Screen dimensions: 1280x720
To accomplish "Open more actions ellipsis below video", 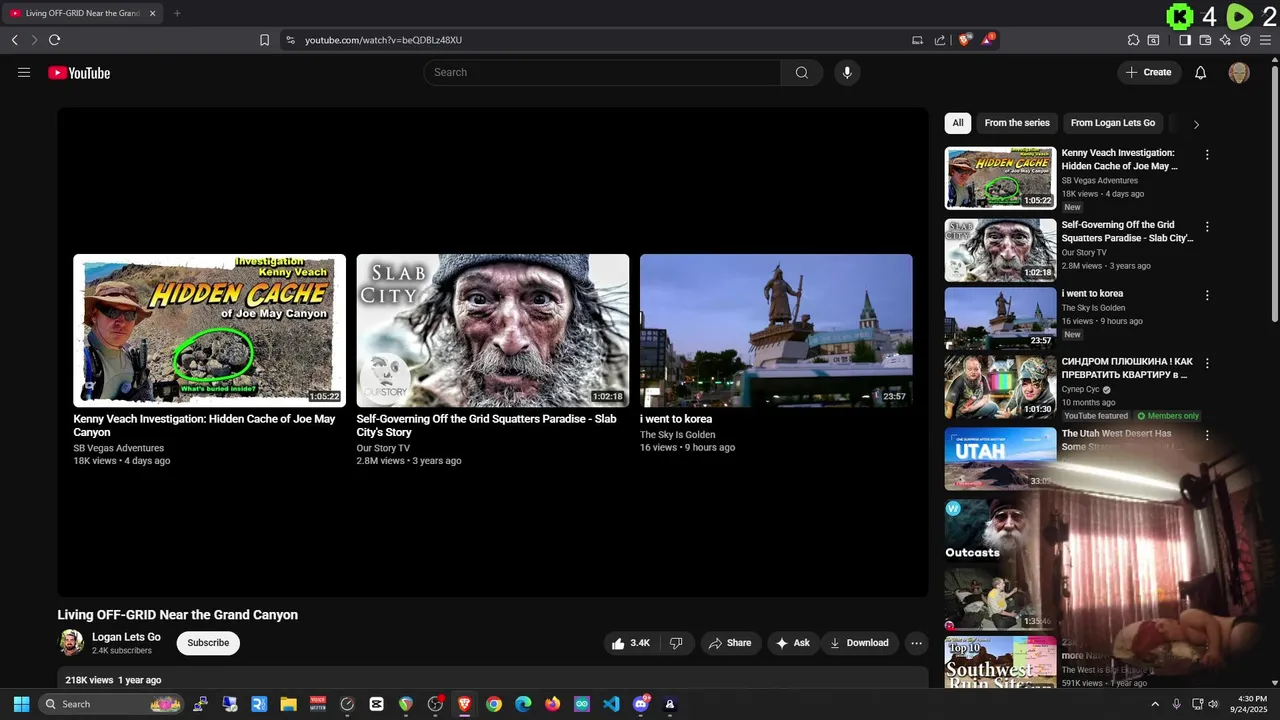I will (916, 643).
